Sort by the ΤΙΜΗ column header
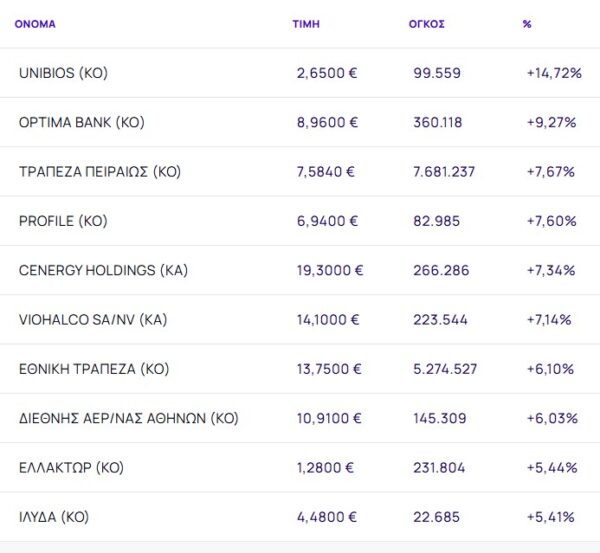 pyautogui.click(x=305, y=23)
